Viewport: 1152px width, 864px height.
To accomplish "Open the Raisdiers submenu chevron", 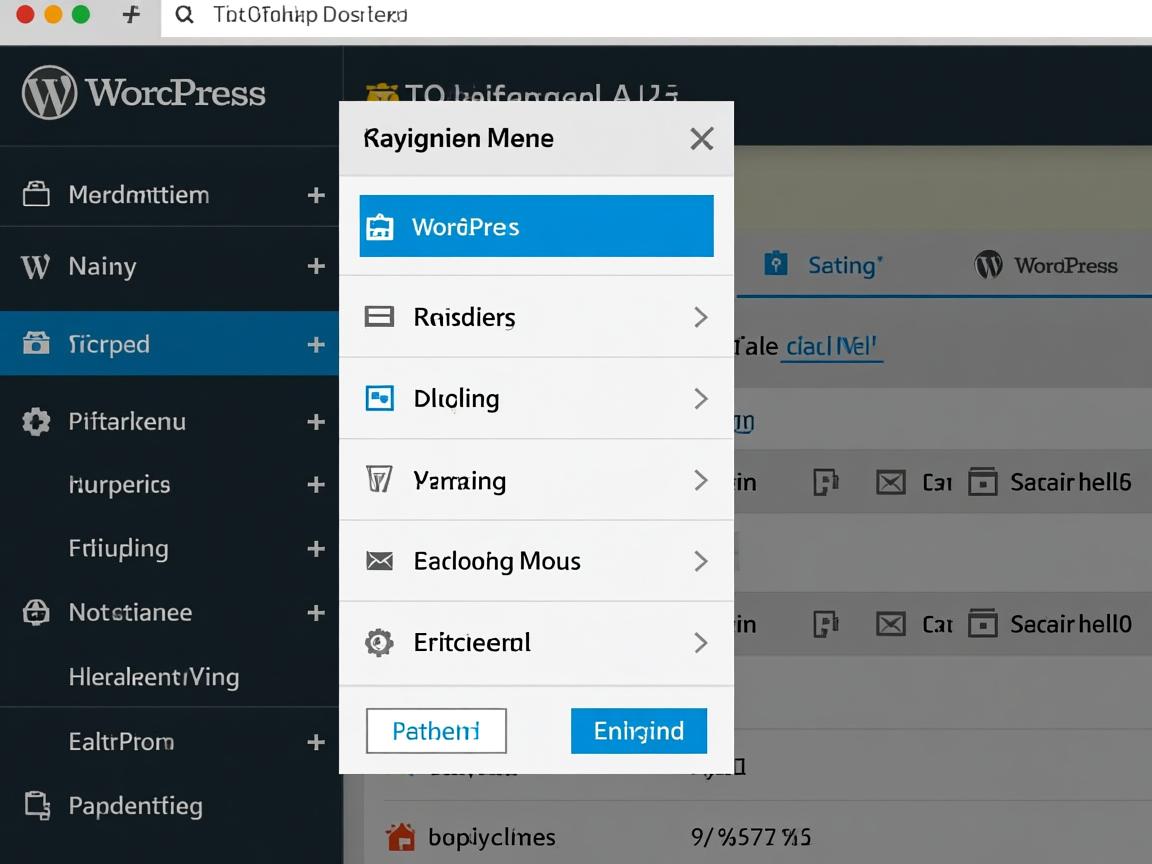I will click(701, 317).
